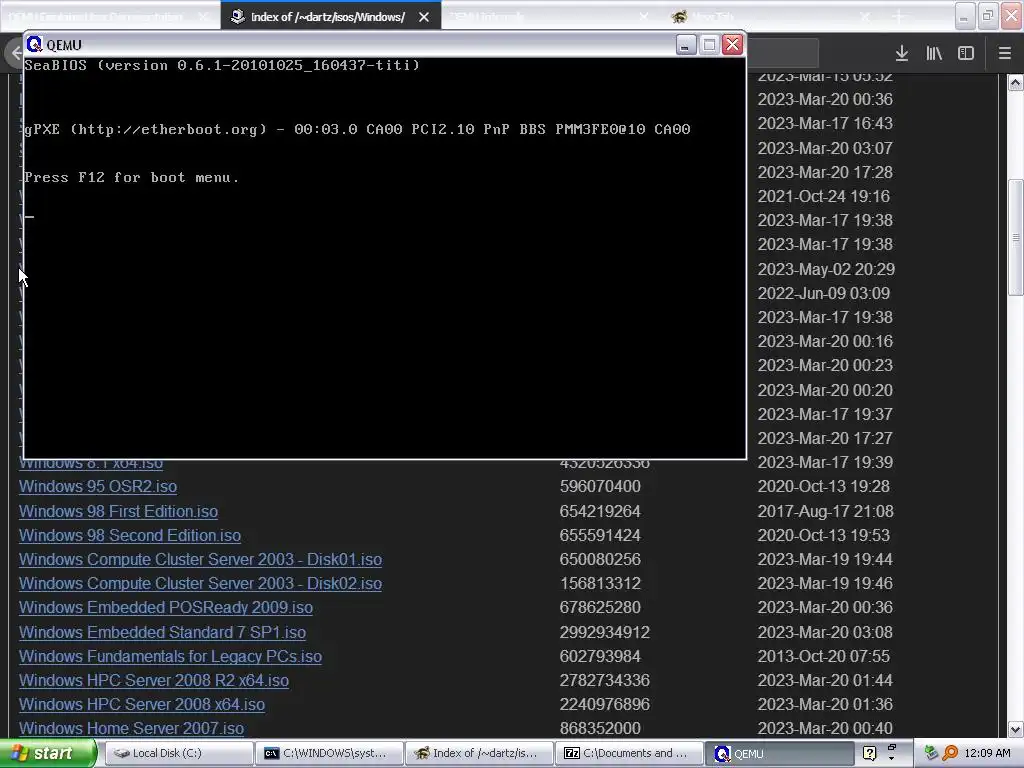
Task: Click file size 868352000
Action: pos(600,728)
